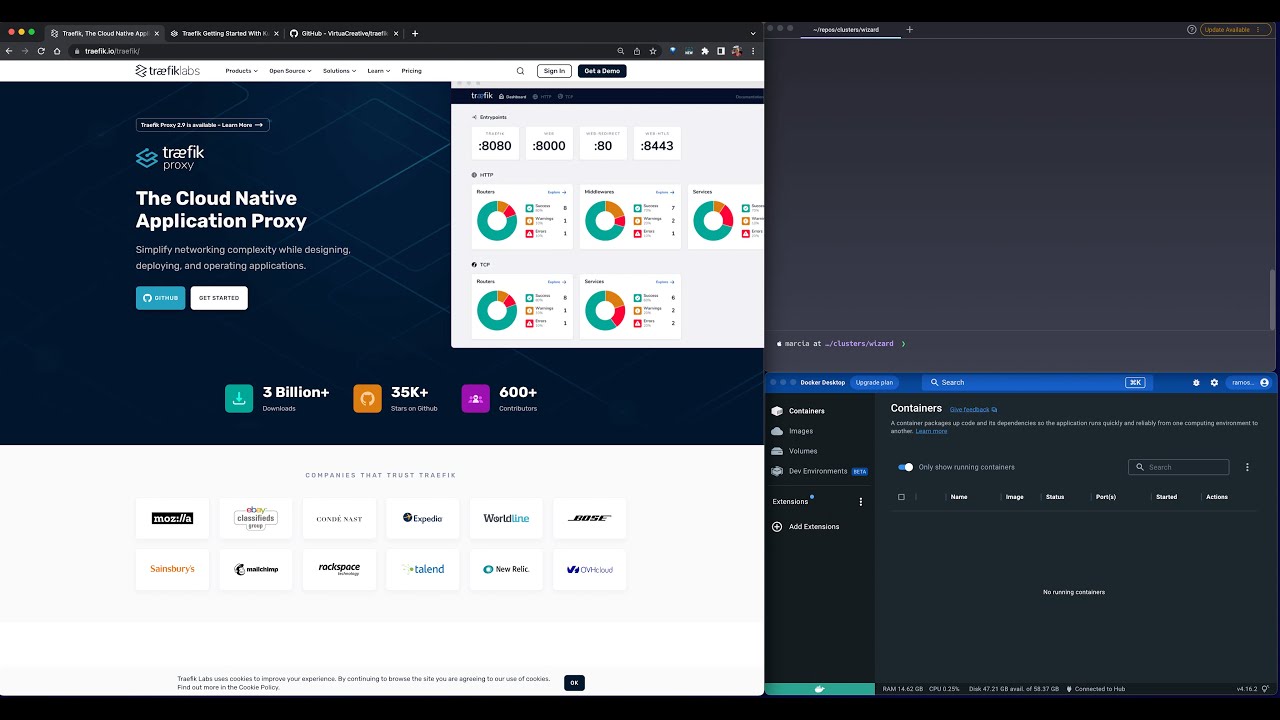Reload the Traefik page in Chrome
Viewport: 1280px width, 720px height.
click(x=41, y=51)
